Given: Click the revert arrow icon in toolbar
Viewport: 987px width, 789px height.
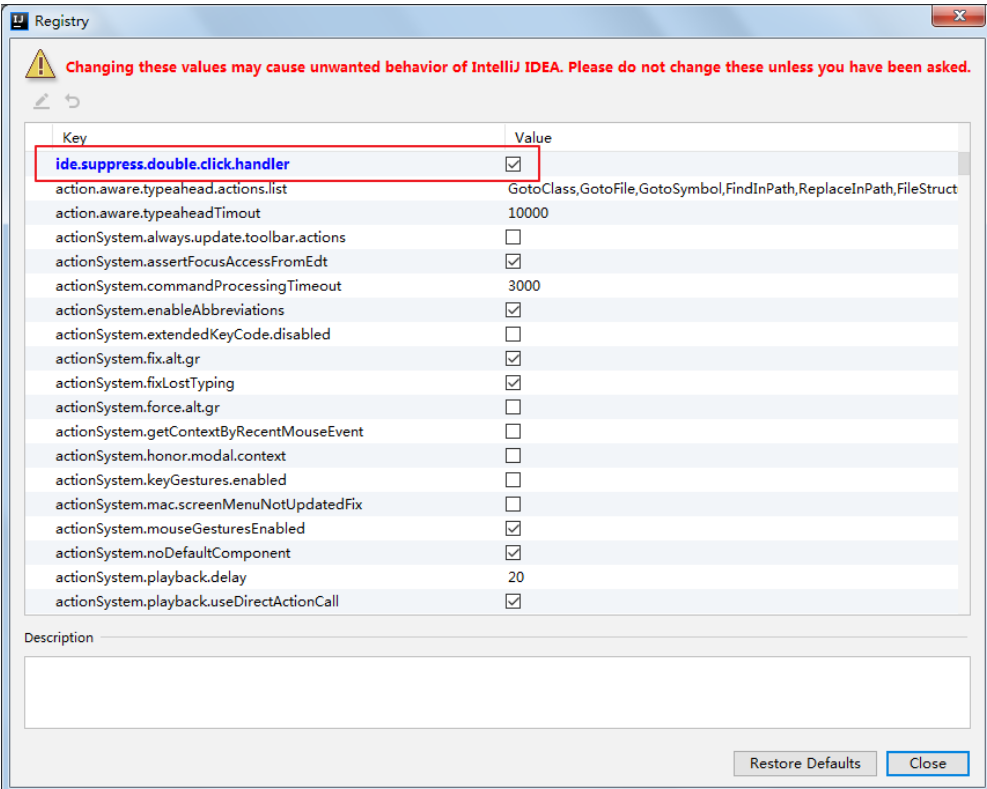Looking at the screenshot, I should [x=73, y=101].
